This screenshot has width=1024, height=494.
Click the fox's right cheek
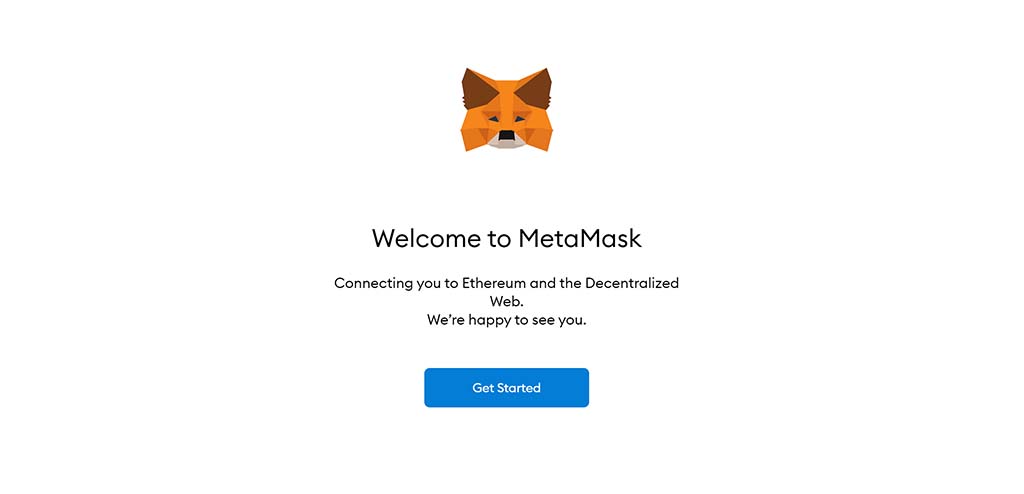point(540,132)
